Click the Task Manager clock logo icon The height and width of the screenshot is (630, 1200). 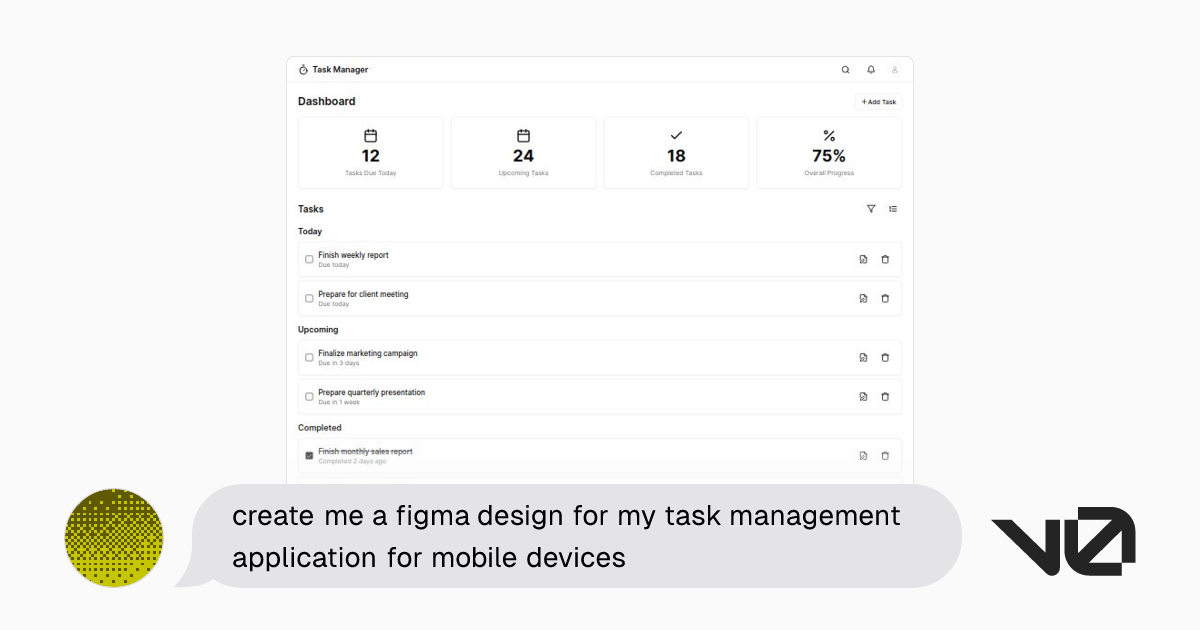304,69
